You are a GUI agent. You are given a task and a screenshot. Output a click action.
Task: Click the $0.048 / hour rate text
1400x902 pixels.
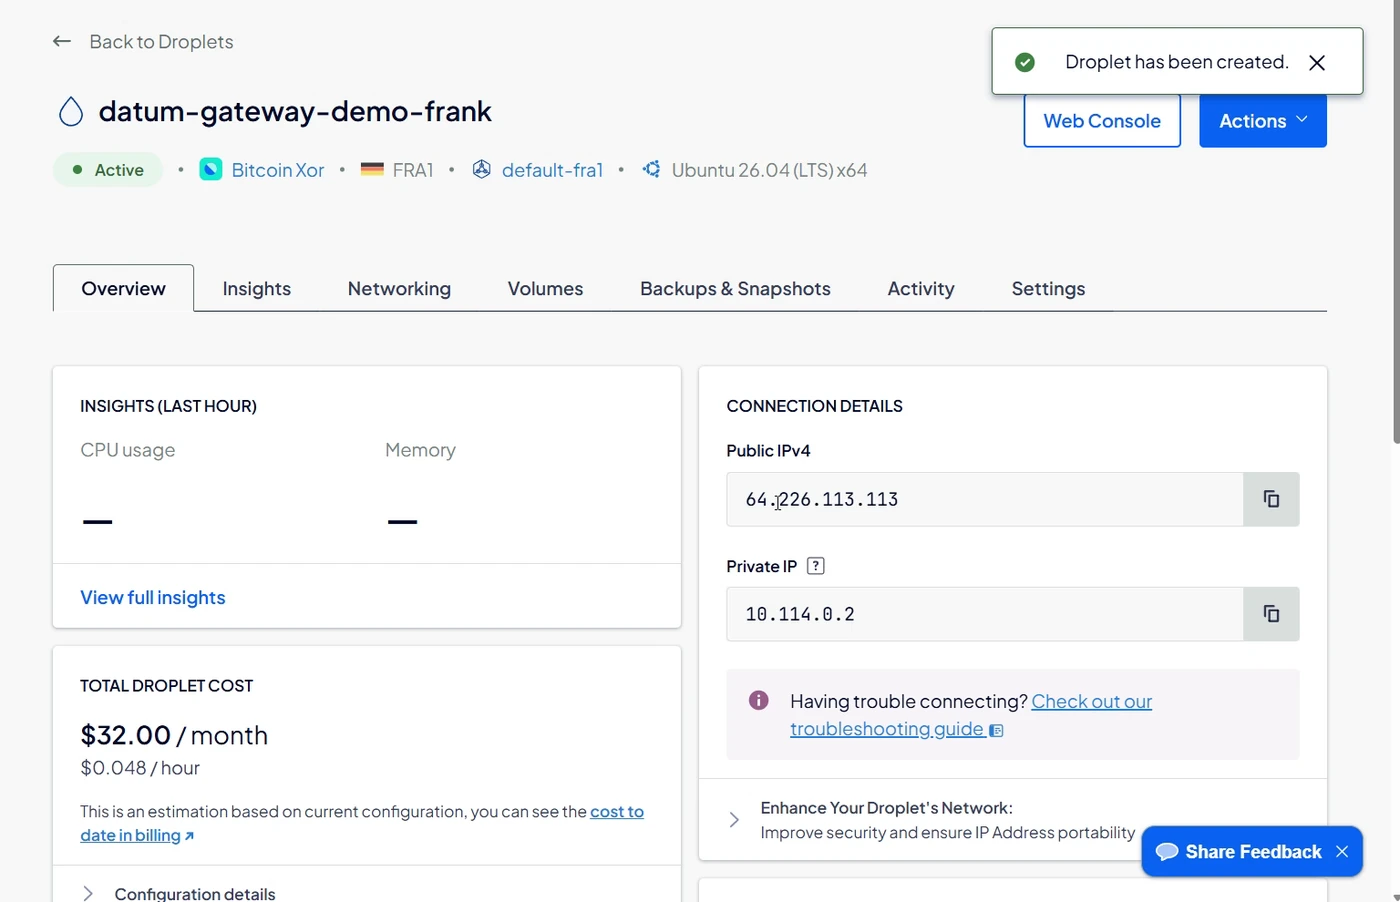(x=140, y=768)
